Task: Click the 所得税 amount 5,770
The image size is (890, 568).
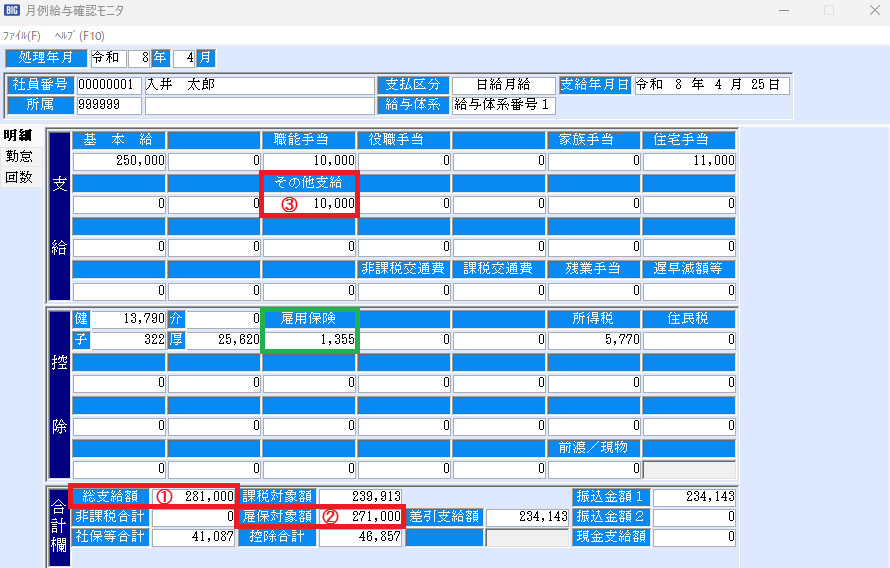Action: pyautogui.click(x=594, y=340)
